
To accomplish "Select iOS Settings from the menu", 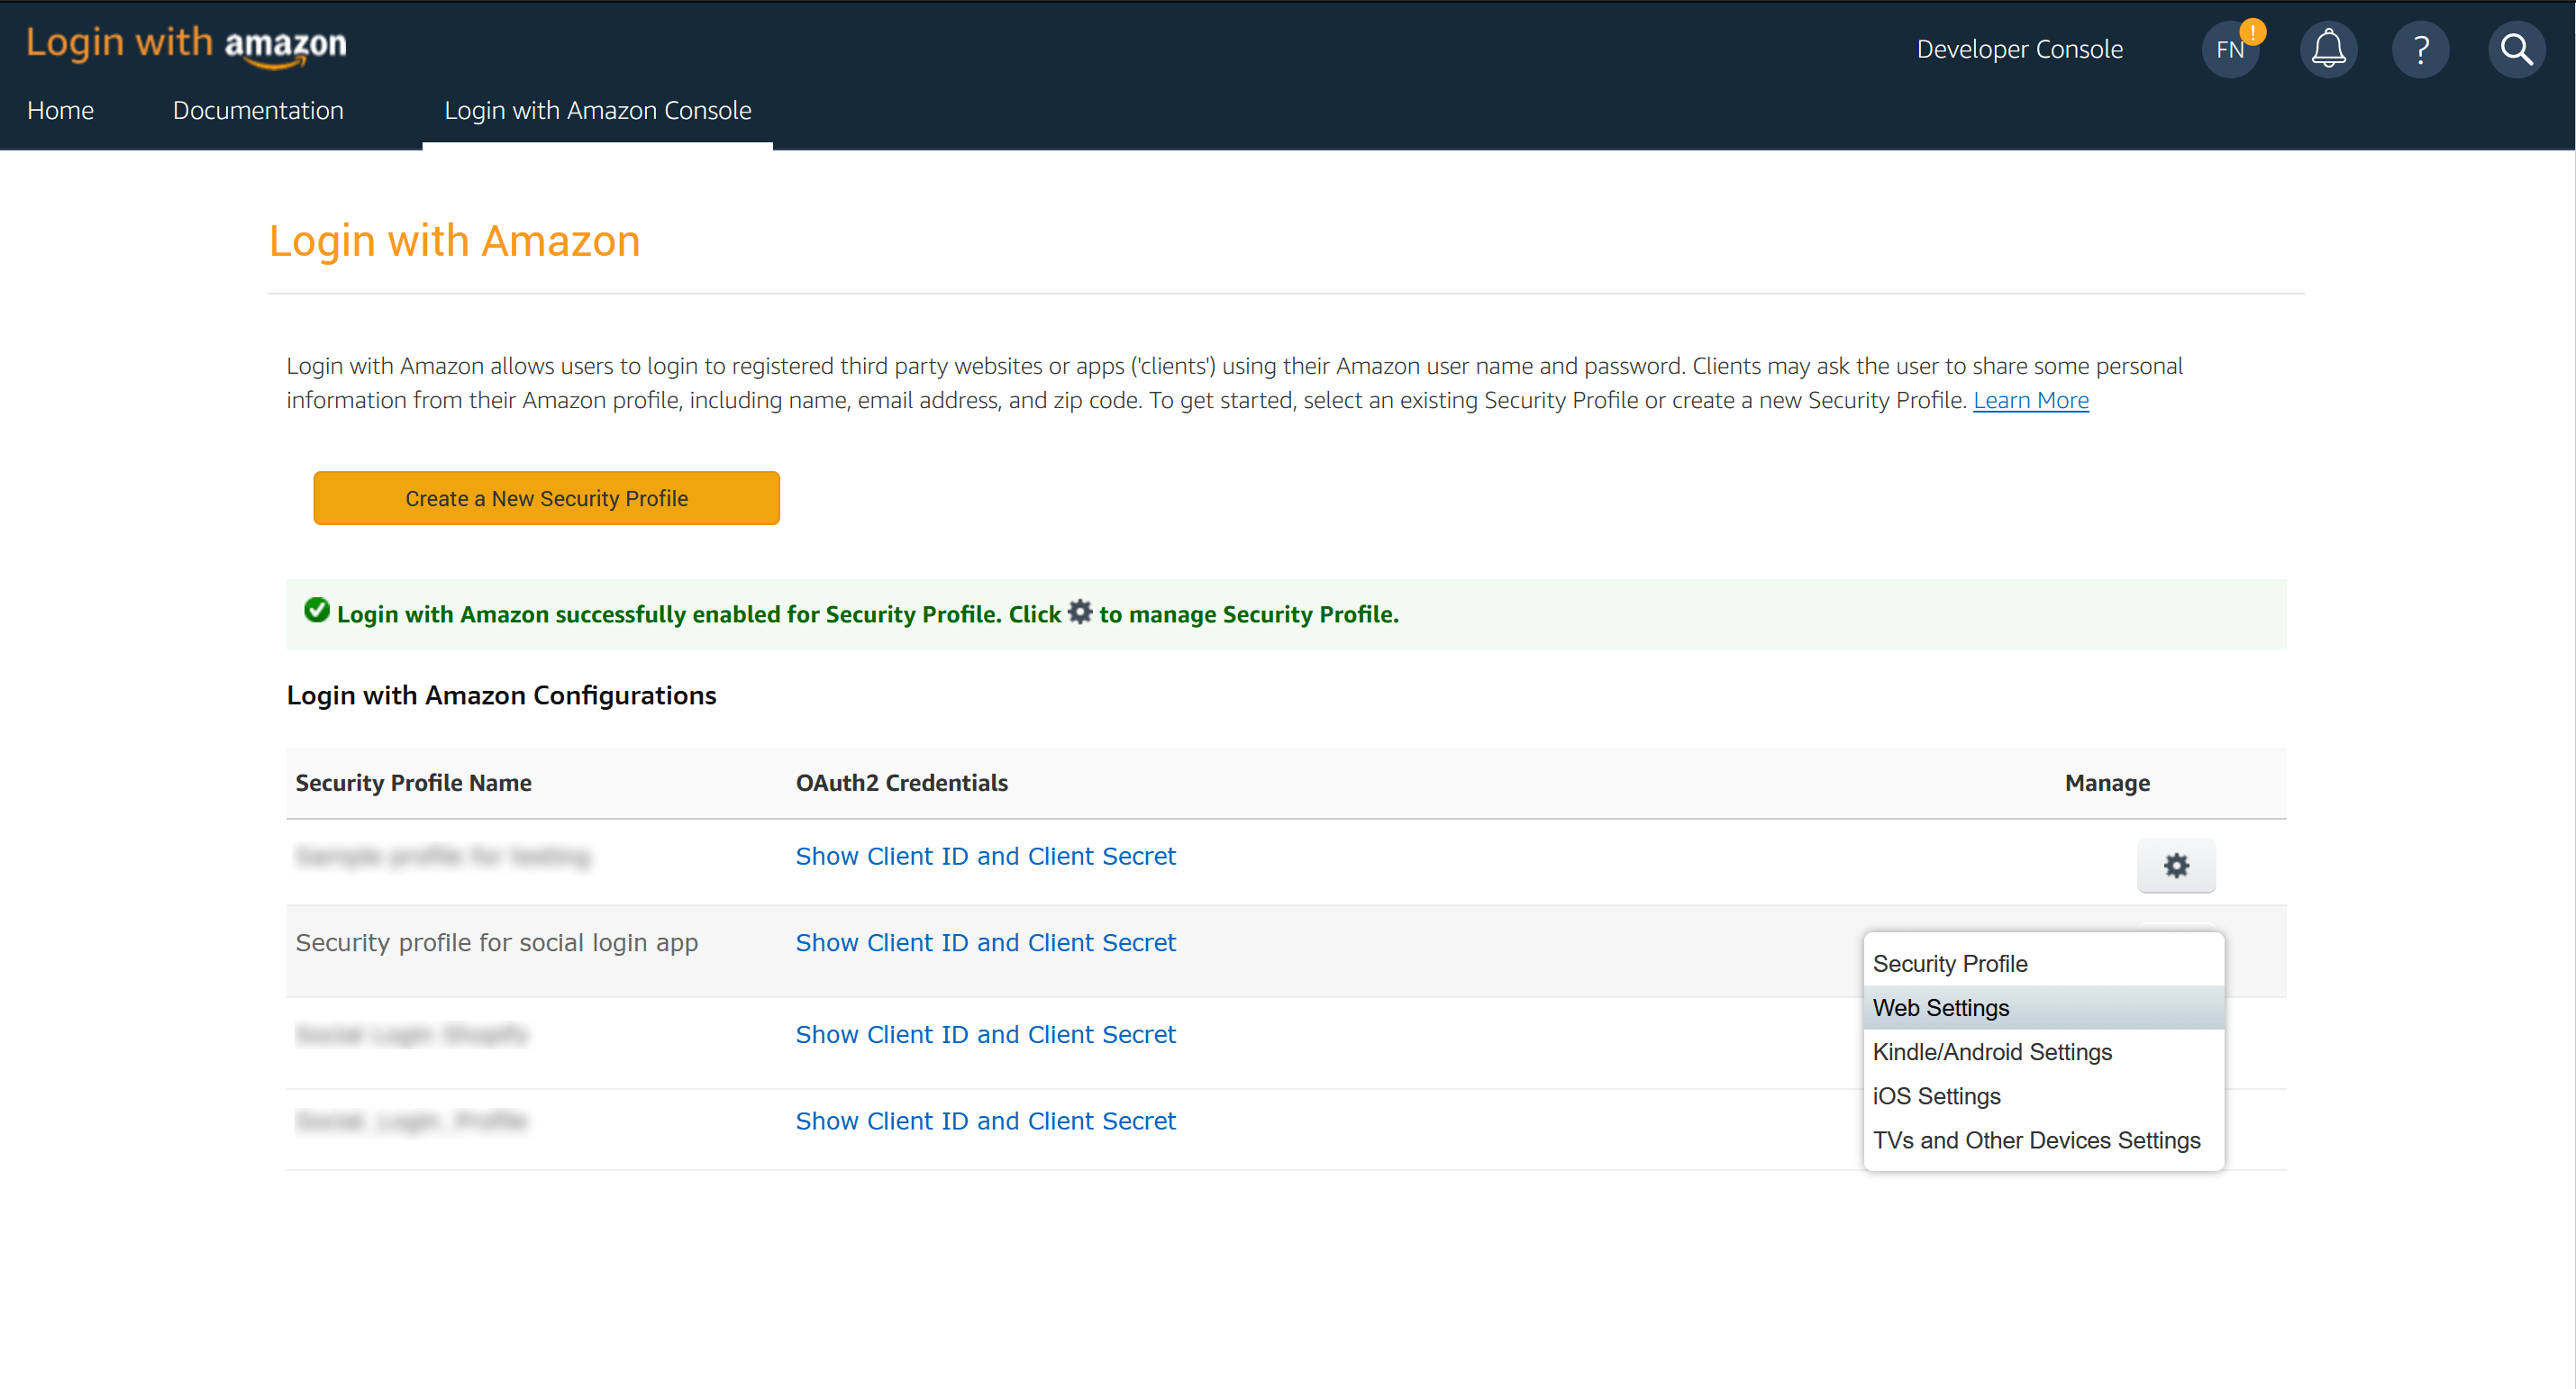I will click(x=2043, y=1095).
